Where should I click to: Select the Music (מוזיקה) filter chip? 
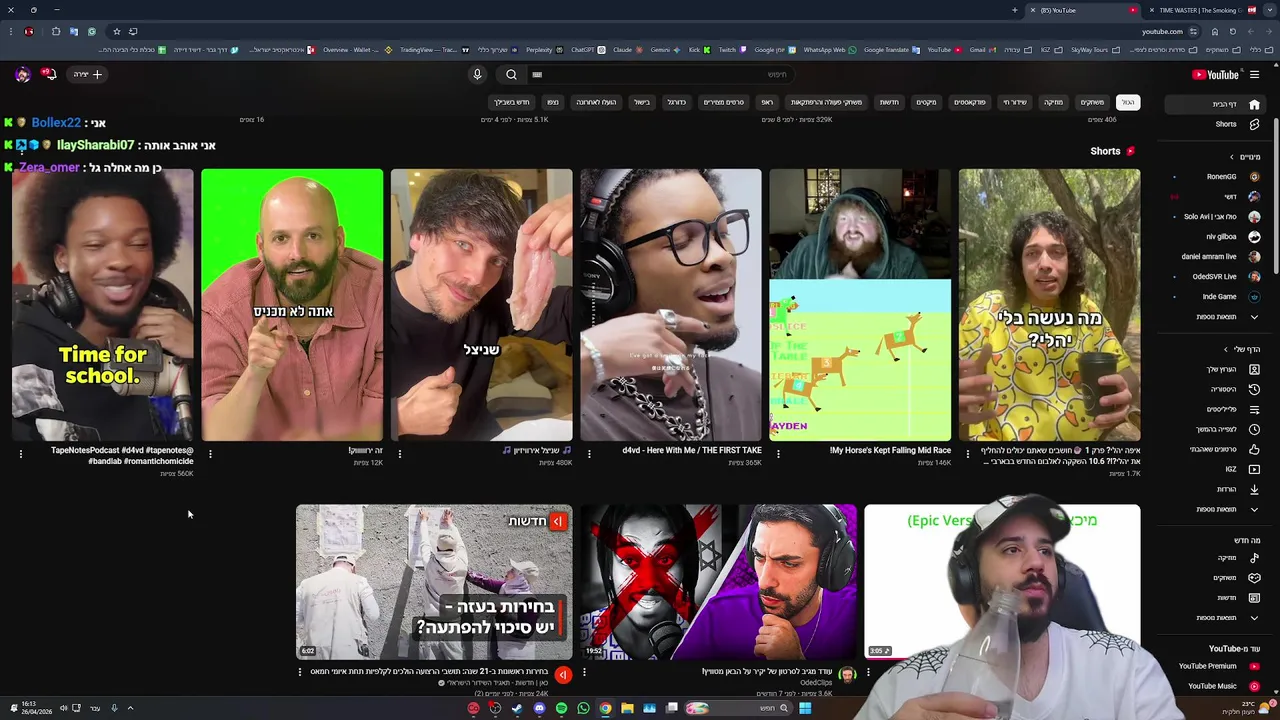coord(1053,102)
